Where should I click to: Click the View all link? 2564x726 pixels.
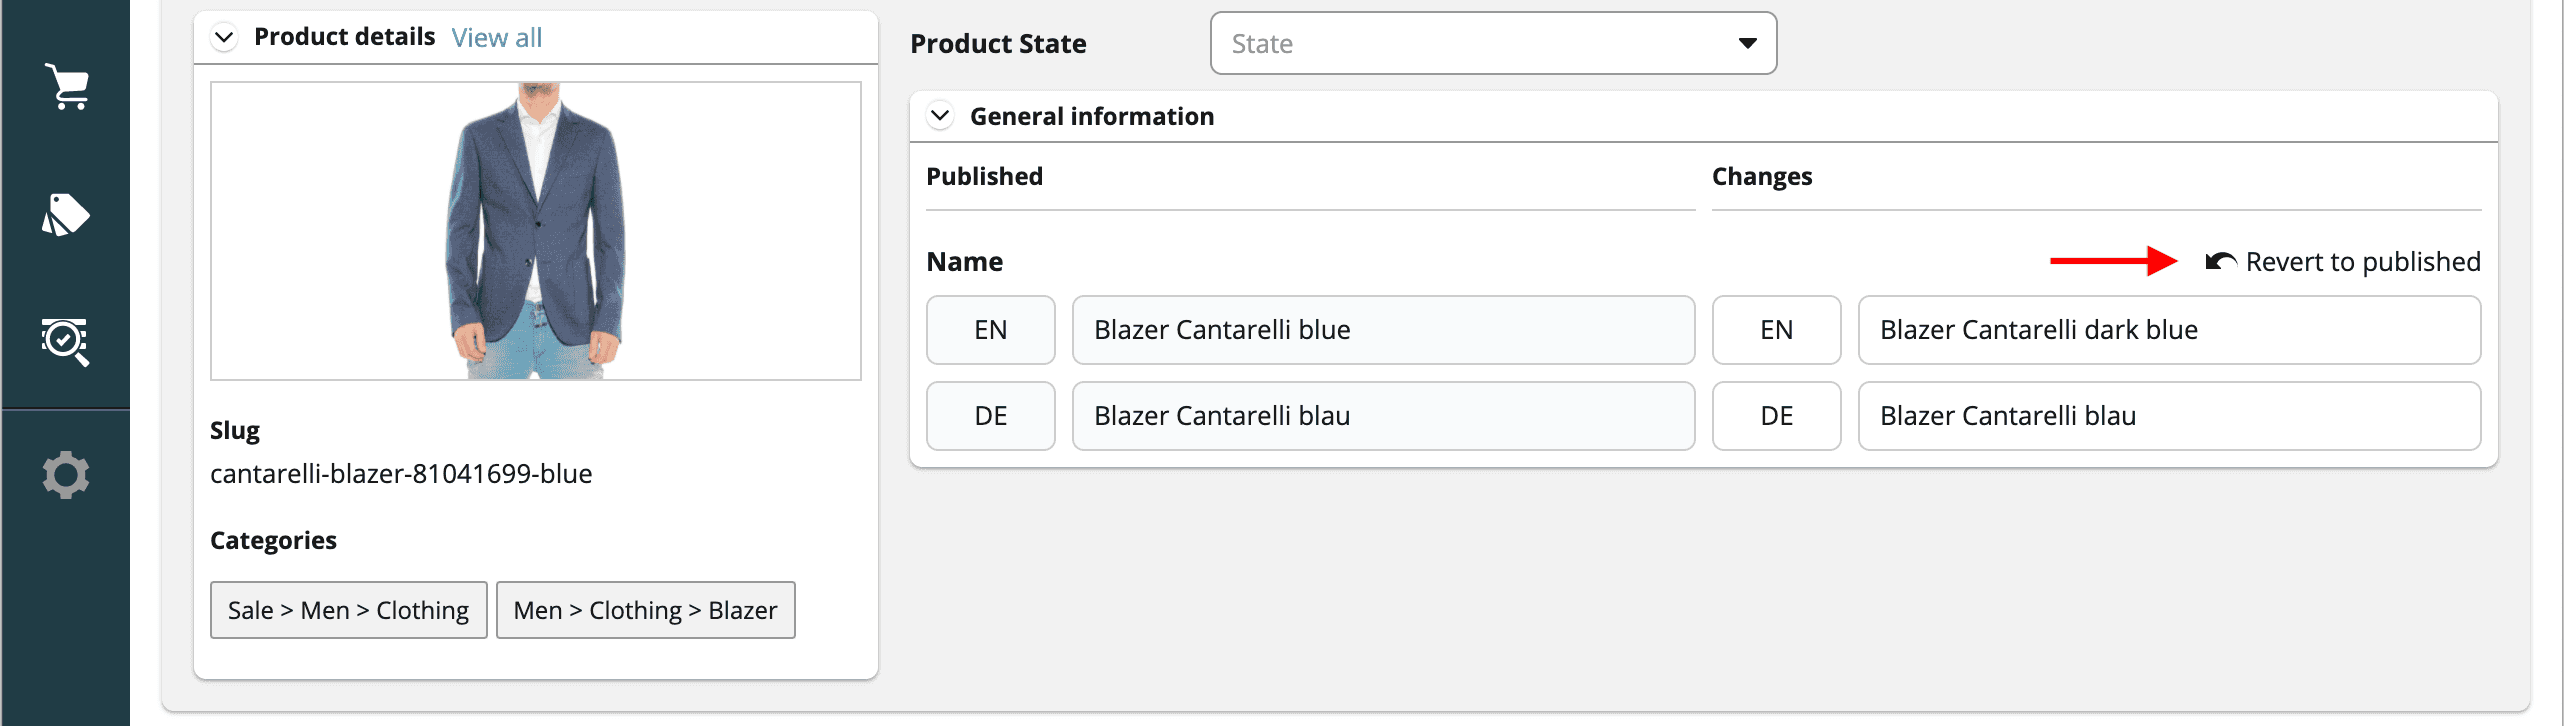pos(496,38)
